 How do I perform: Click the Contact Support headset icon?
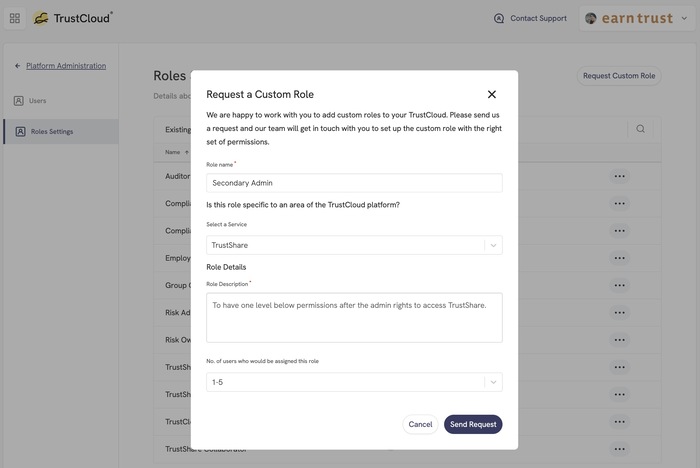click(x=499, y=18)
